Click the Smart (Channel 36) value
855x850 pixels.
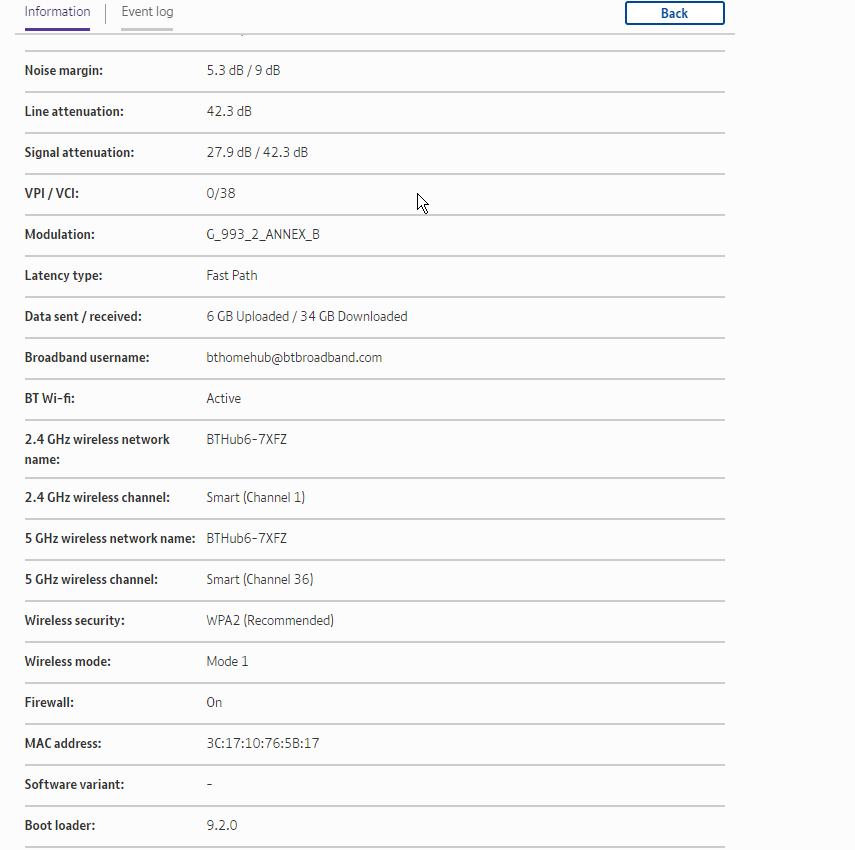[260, 579]
